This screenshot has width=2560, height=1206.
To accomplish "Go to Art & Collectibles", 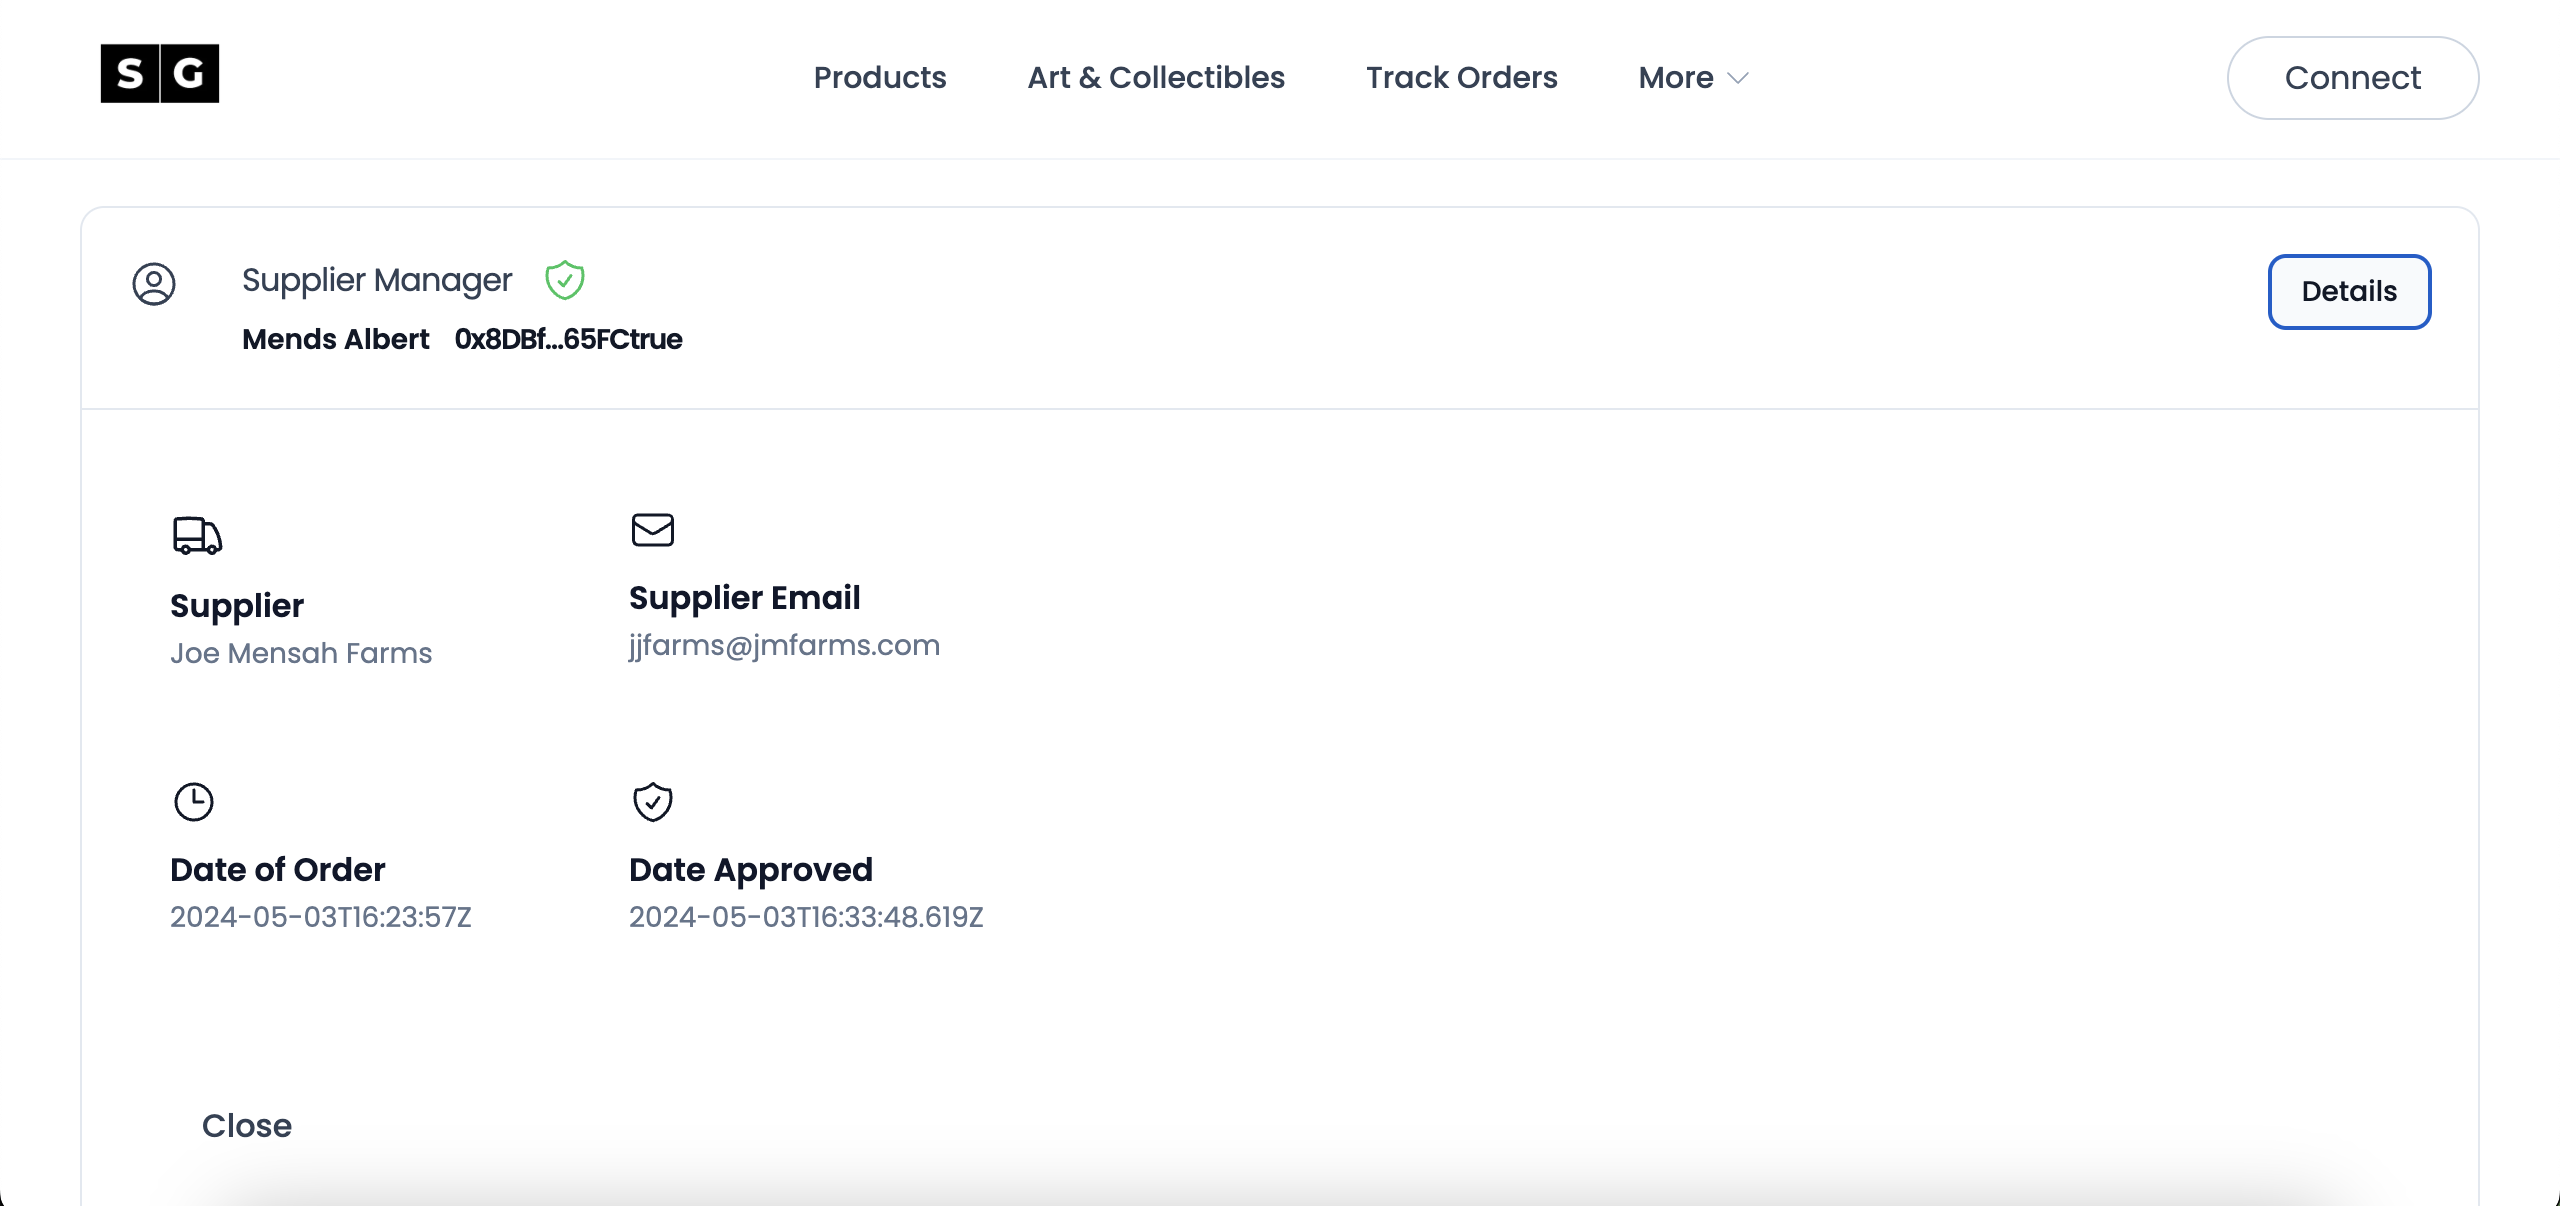I will 1156,78.
